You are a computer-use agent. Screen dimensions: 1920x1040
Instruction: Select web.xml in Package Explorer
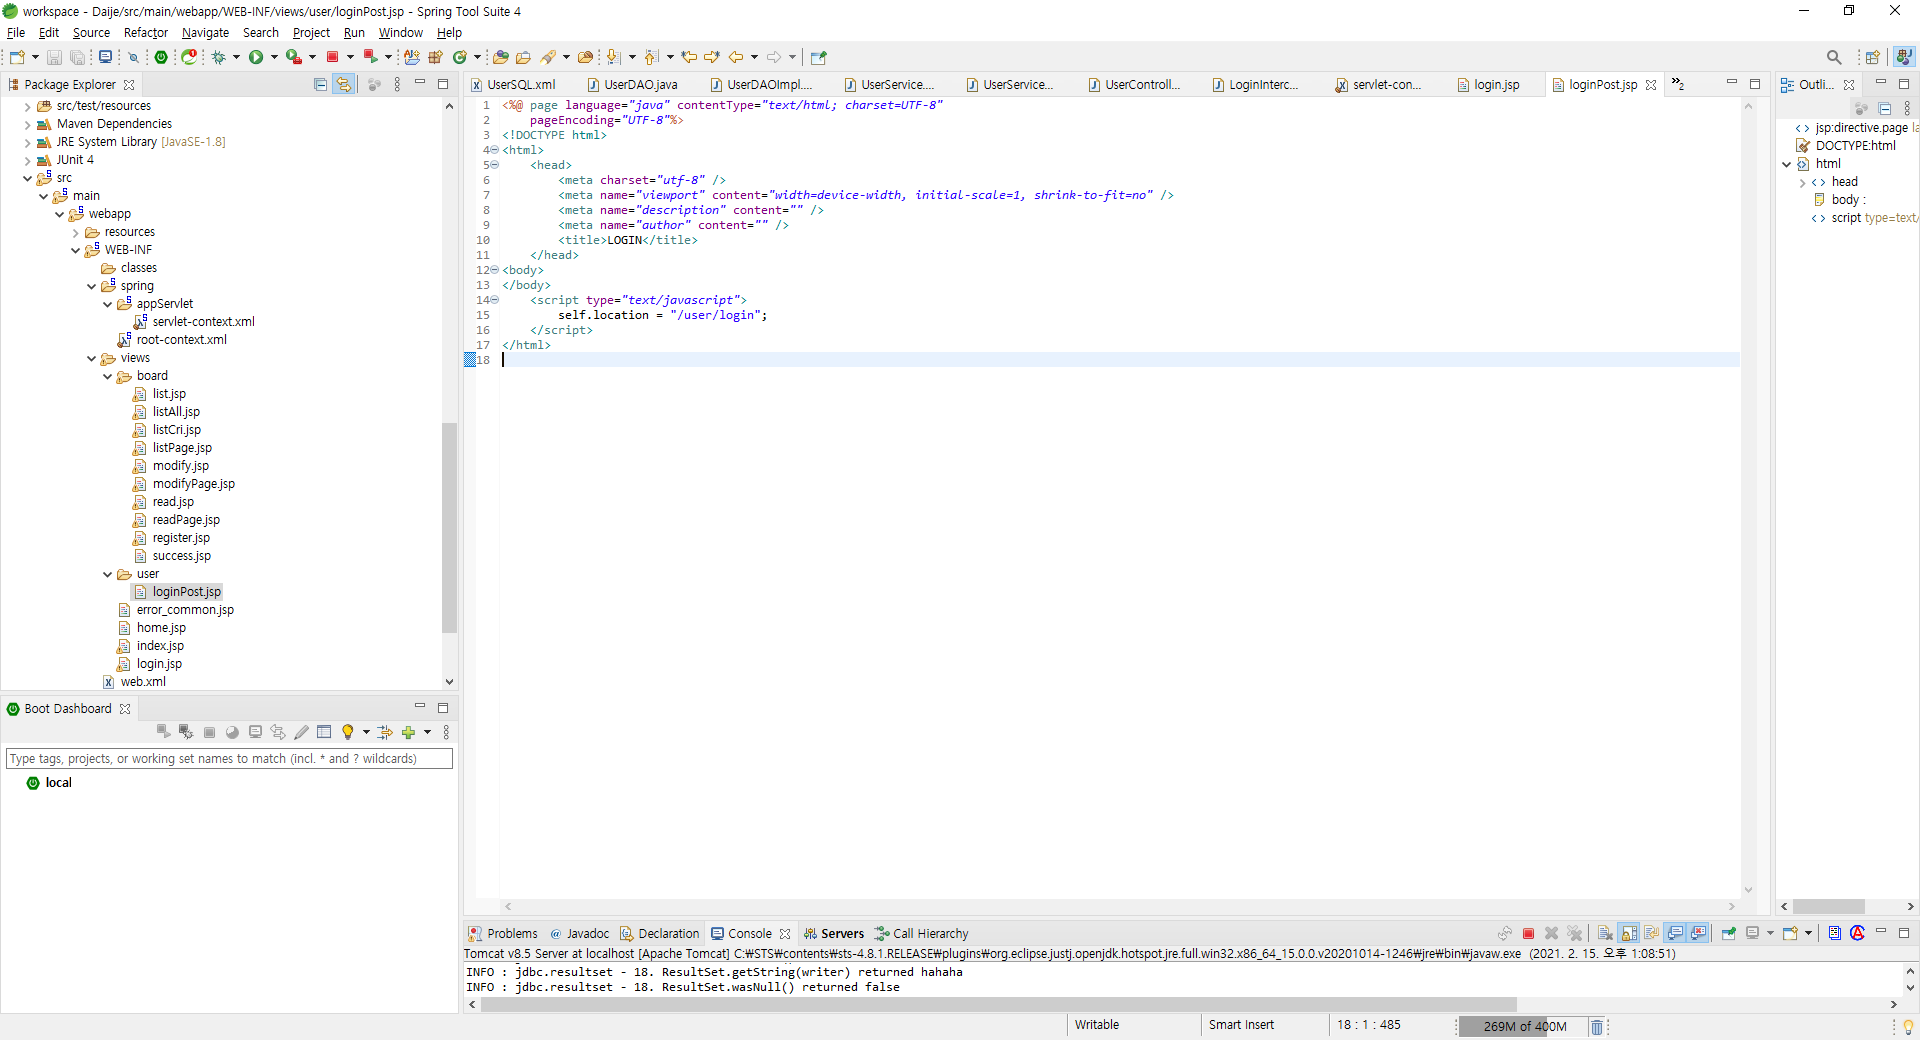click(x=134, y=682)
